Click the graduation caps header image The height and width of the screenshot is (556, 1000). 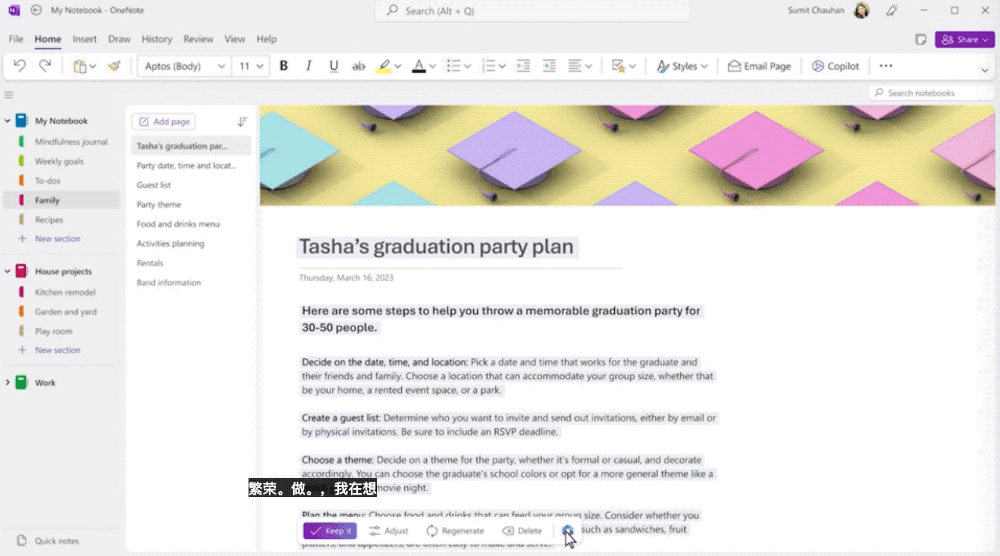click(x=627, y=156)
